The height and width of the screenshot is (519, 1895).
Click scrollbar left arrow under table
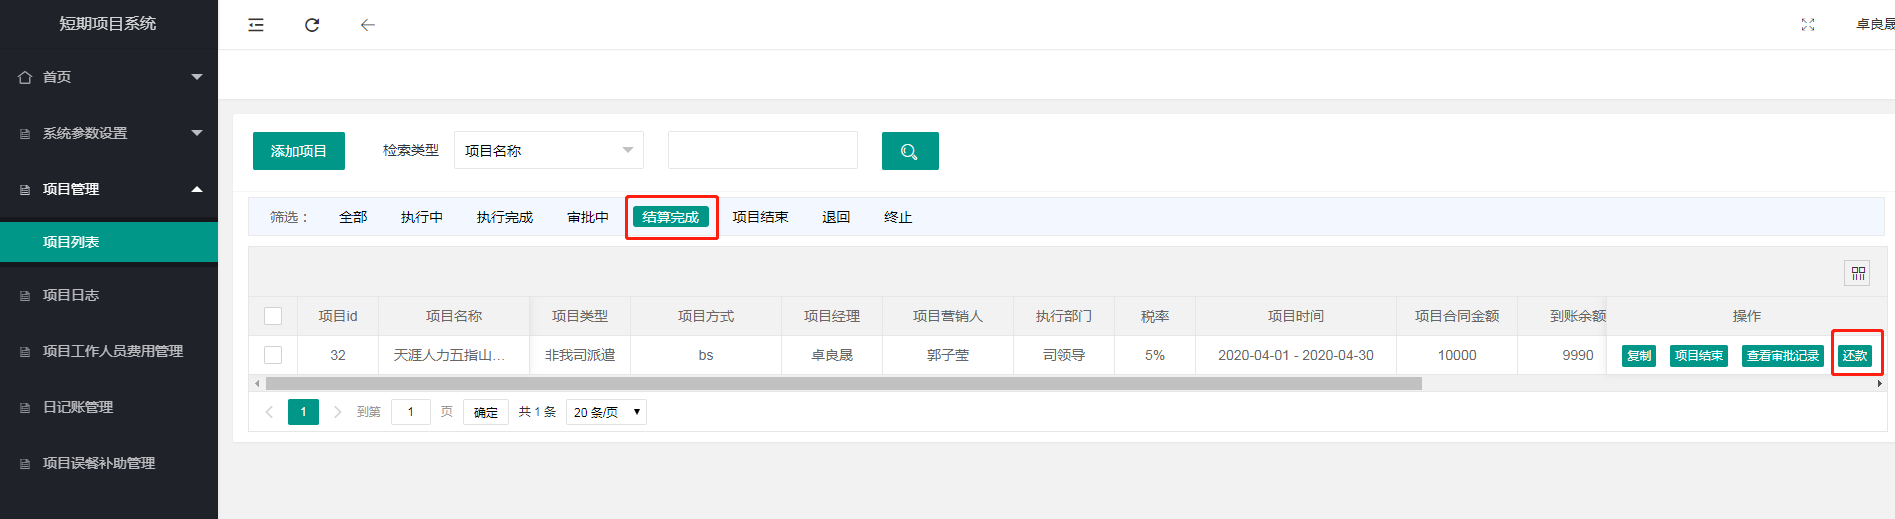(257, 384)
